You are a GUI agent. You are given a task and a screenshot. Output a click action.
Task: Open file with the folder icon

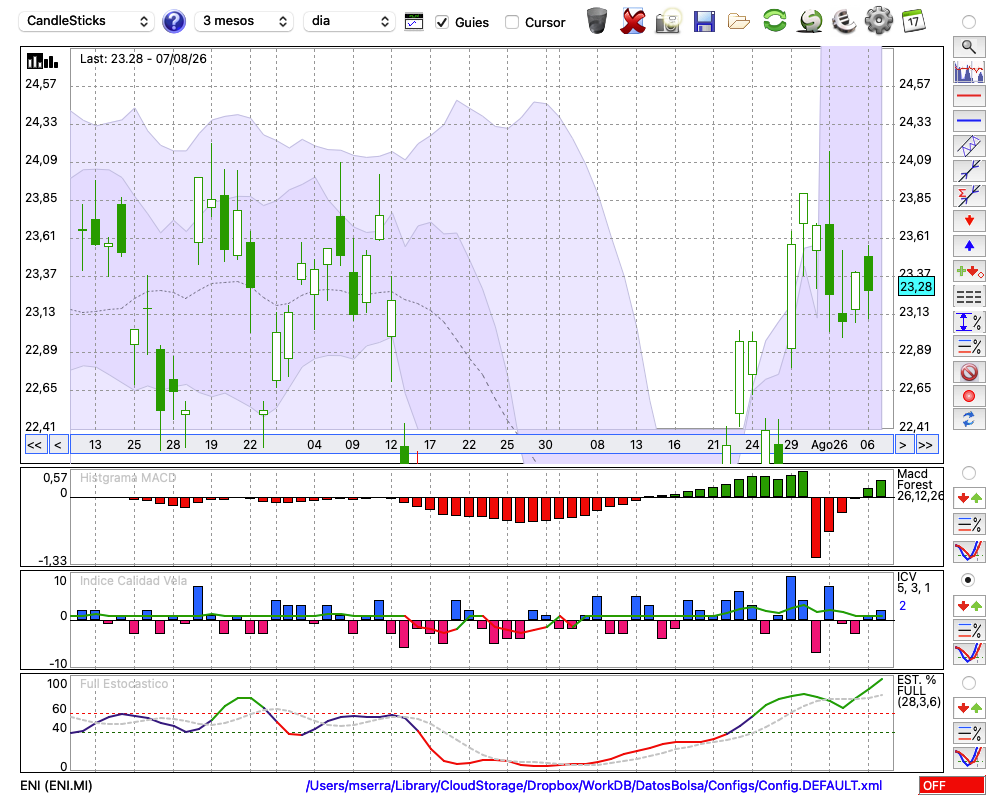(x=739, y=22)
